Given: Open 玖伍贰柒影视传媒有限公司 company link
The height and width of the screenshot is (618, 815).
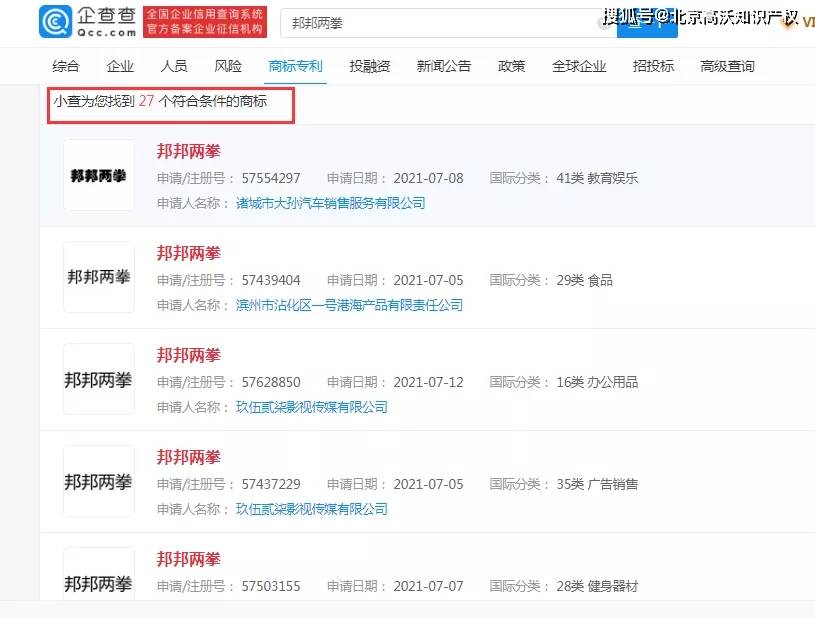Looking at the screenshot, I should 313,408.
